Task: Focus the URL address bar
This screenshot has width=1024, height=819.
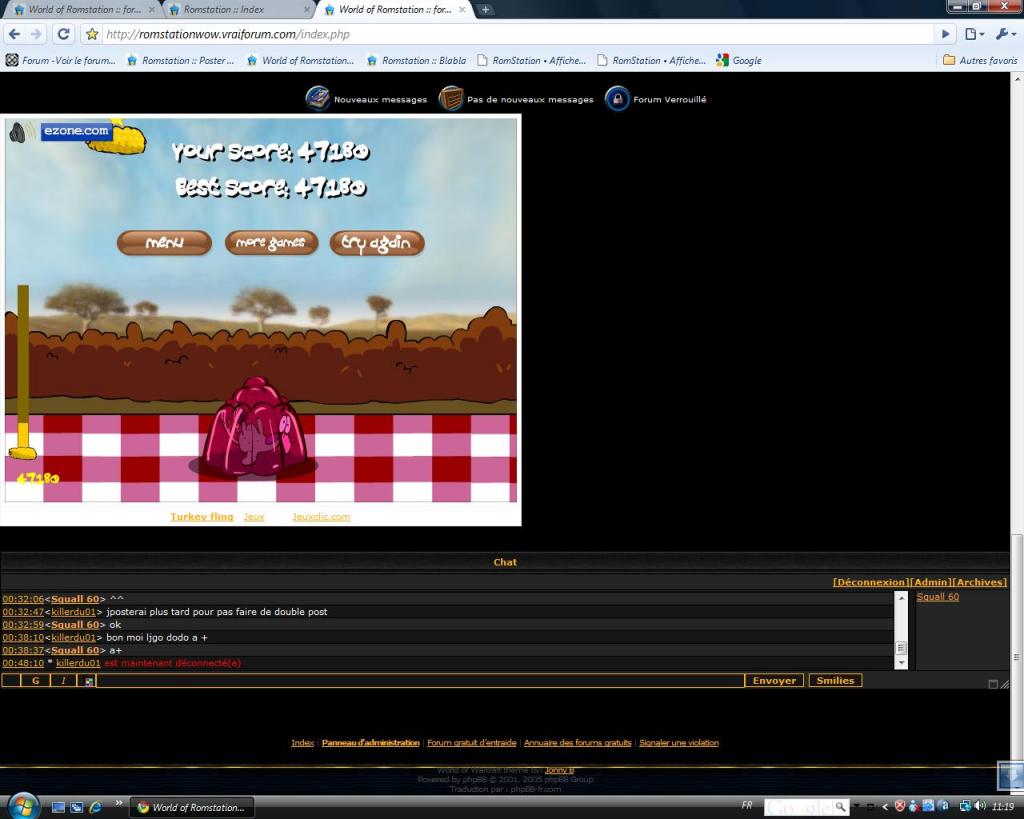Action: pos(516,34)
